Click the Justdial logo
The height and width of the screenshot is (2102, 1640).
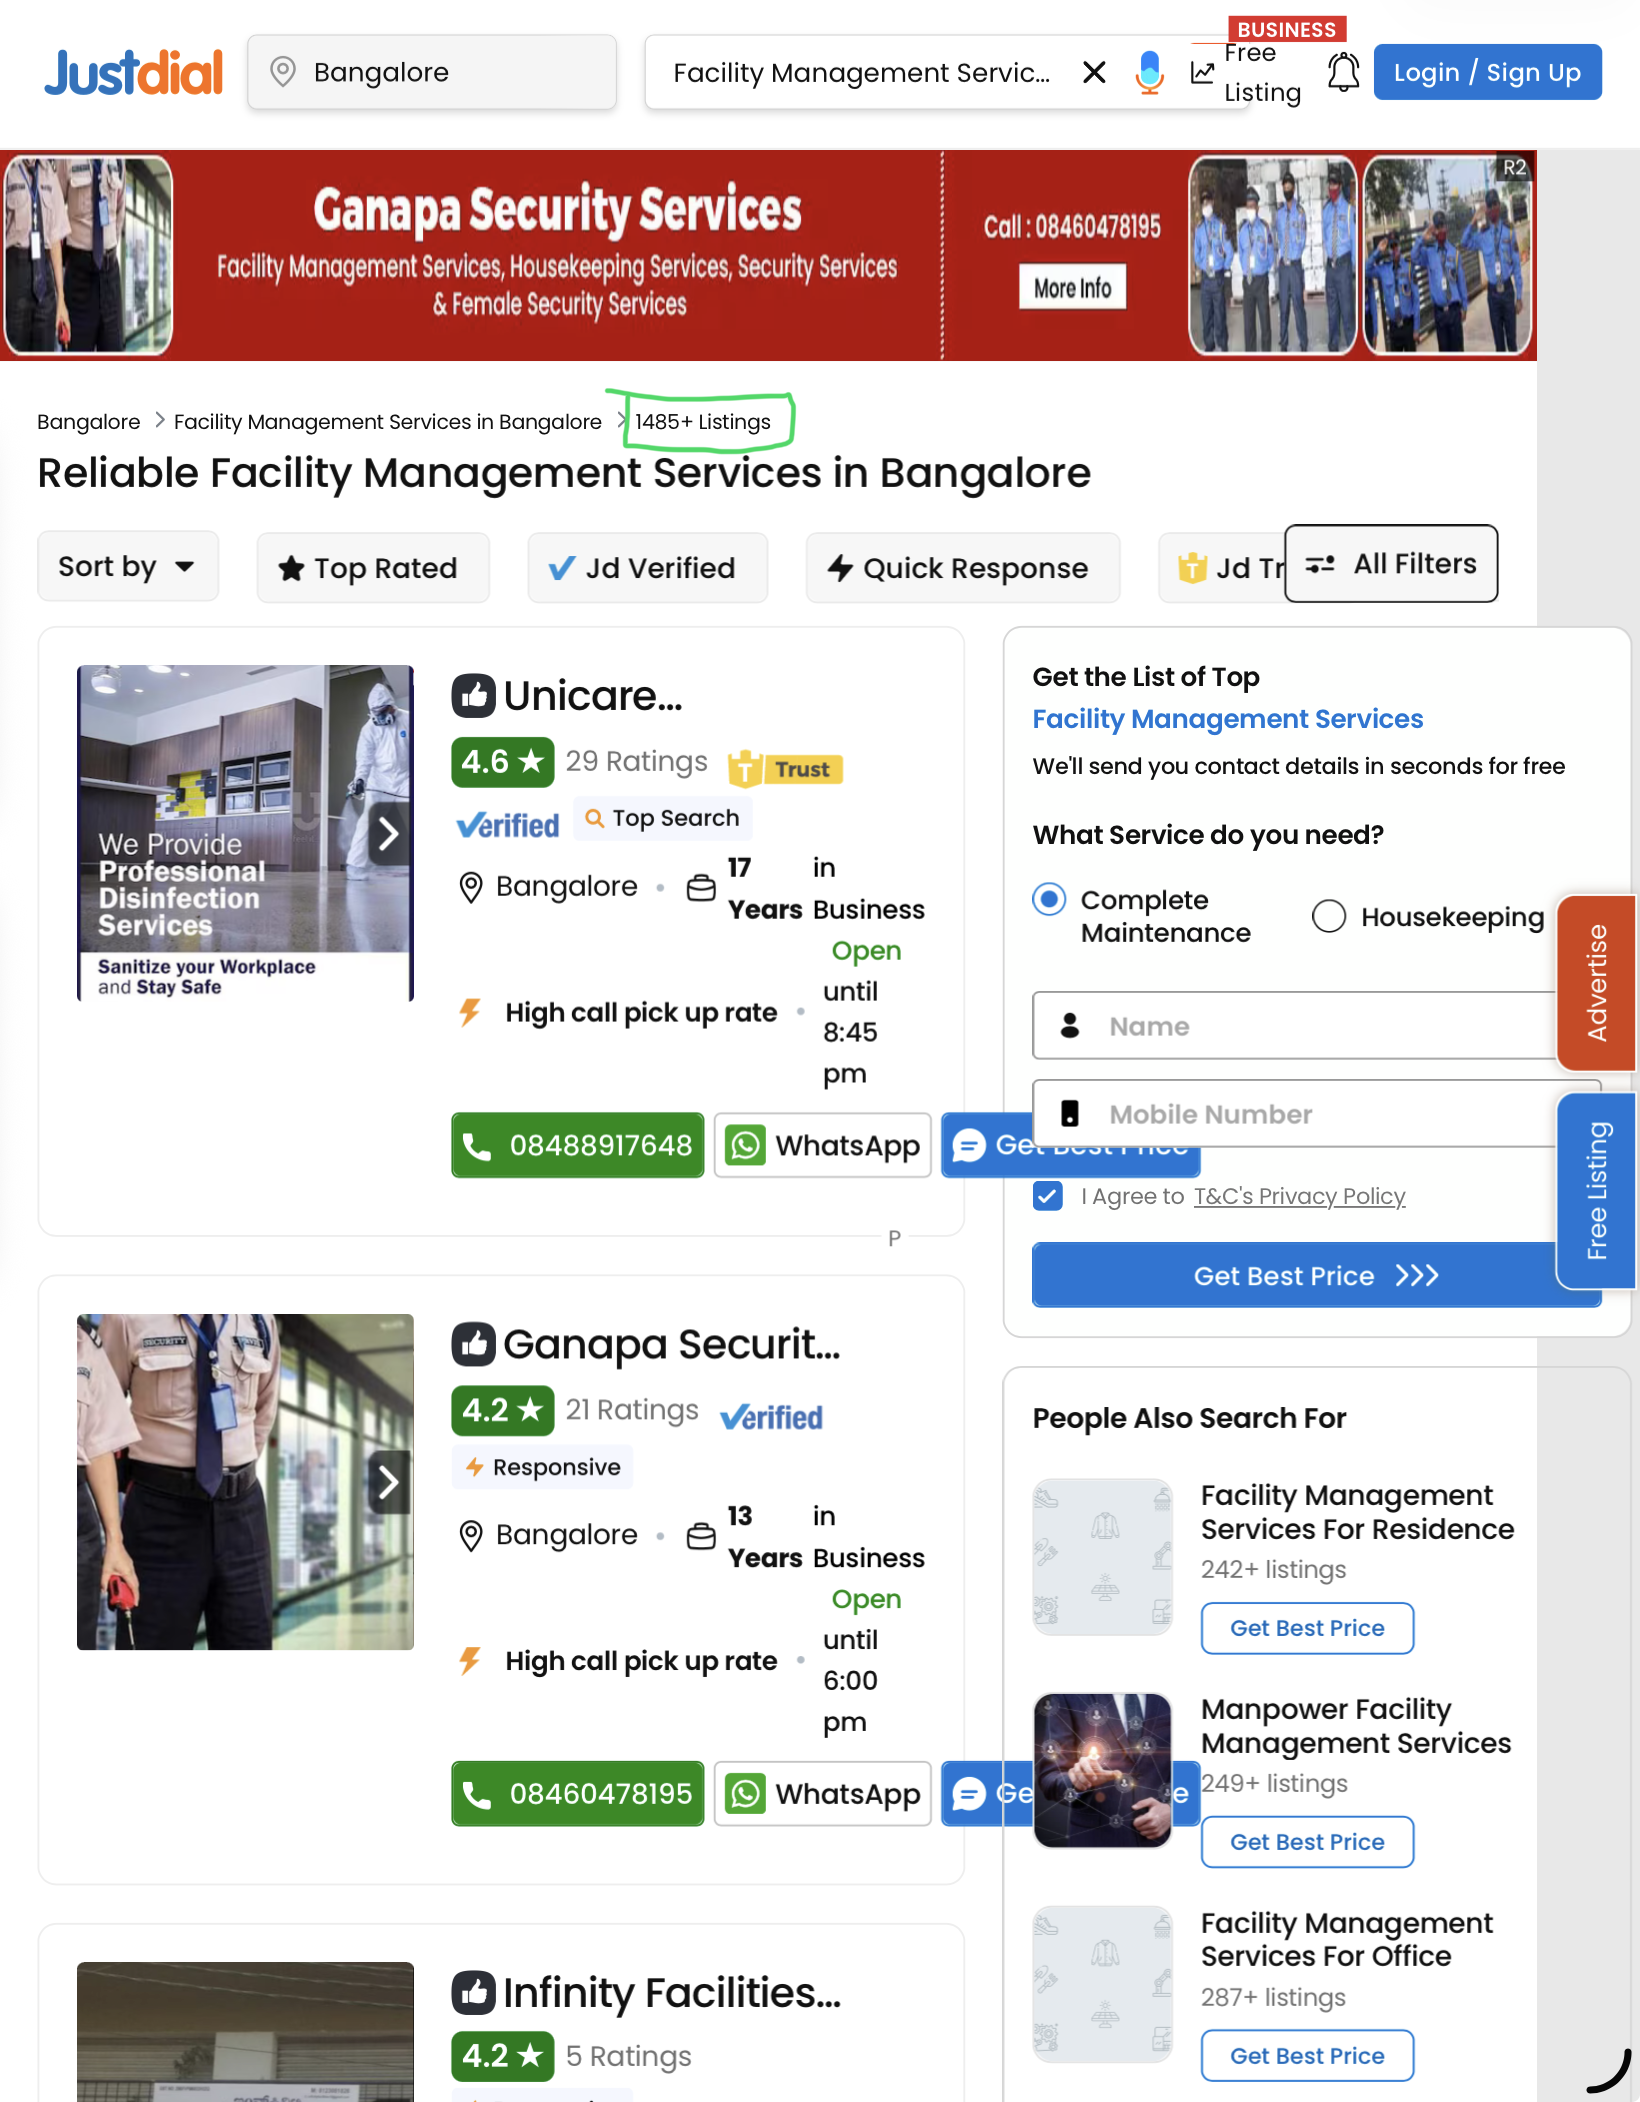click(x=133, y=72)
